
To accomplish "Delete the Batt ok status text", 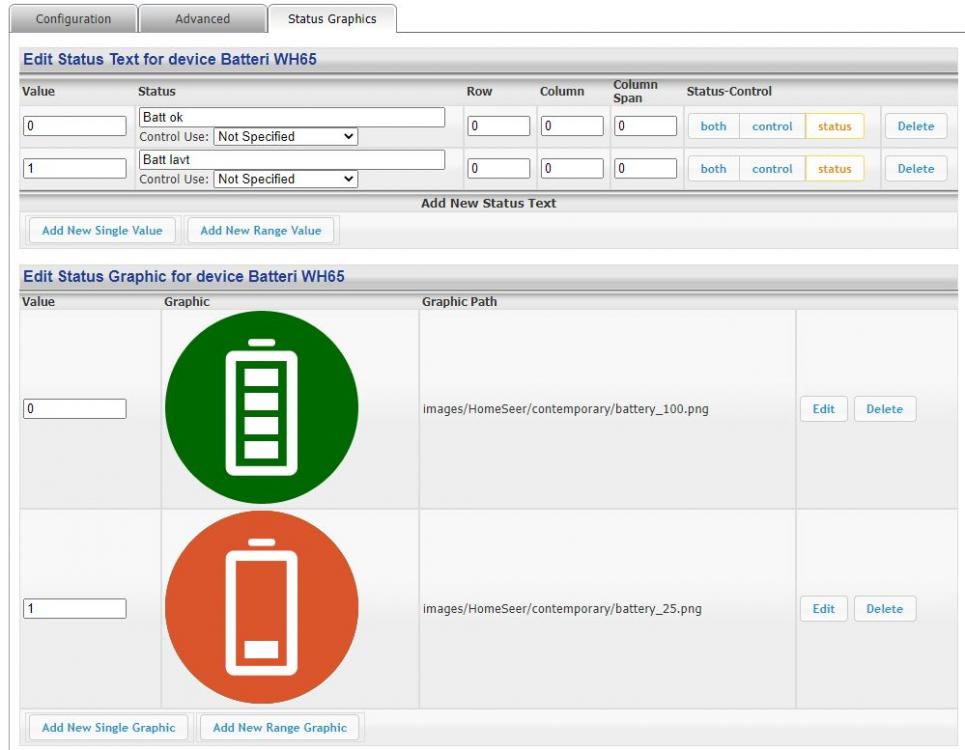I will pyautogui.click(x=915, y=127).
